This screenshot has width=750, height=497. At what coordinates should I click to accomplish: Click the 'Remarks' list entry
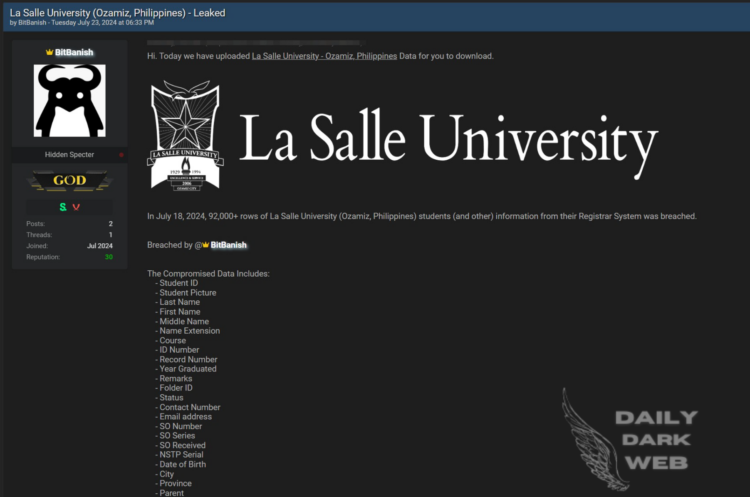point(174,378)
